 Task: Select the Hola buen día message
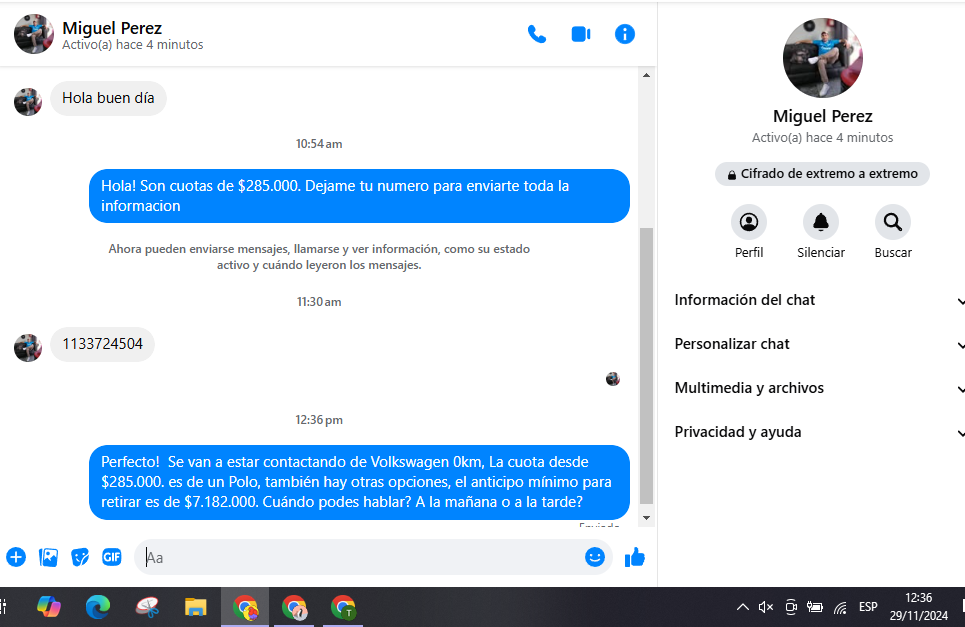(108, 98)
